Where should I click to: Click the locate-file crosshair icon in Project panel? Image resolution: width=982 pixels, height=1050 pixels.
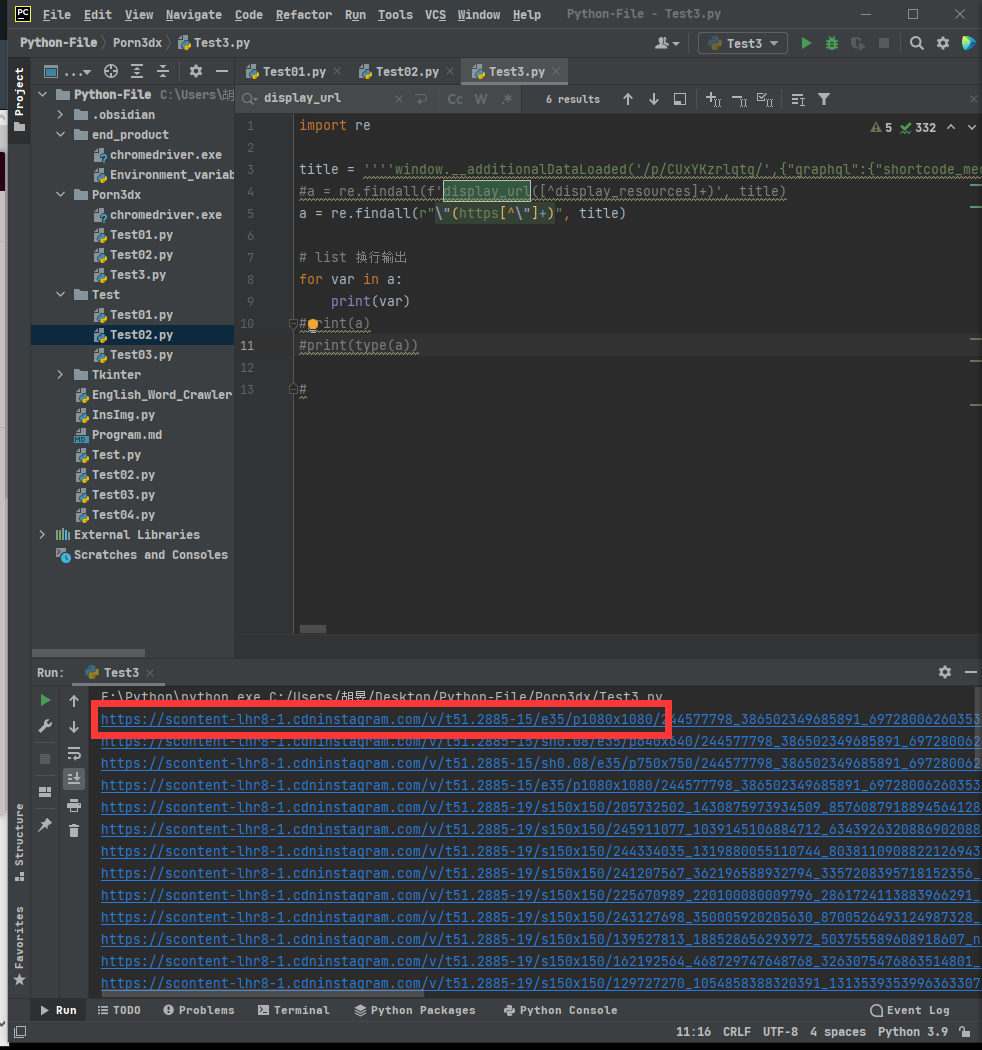tap(111, 72)
